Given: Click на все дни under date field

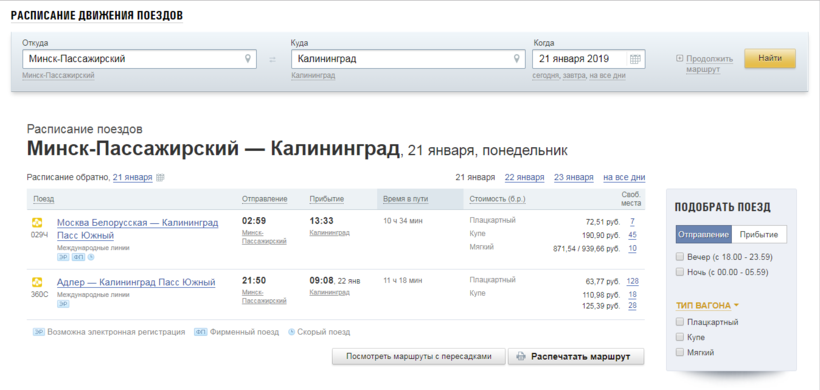Looking at the screenshot, I should tap(607, 76).
